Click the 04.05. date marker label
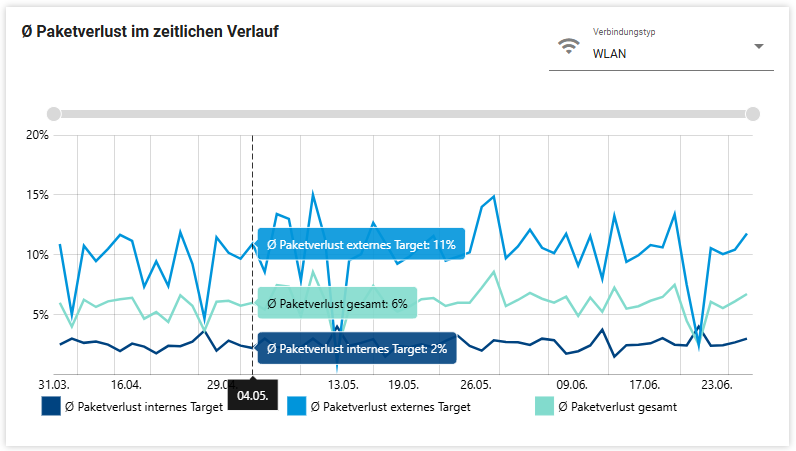Screen dimensions: 796x451 point(251,396)
